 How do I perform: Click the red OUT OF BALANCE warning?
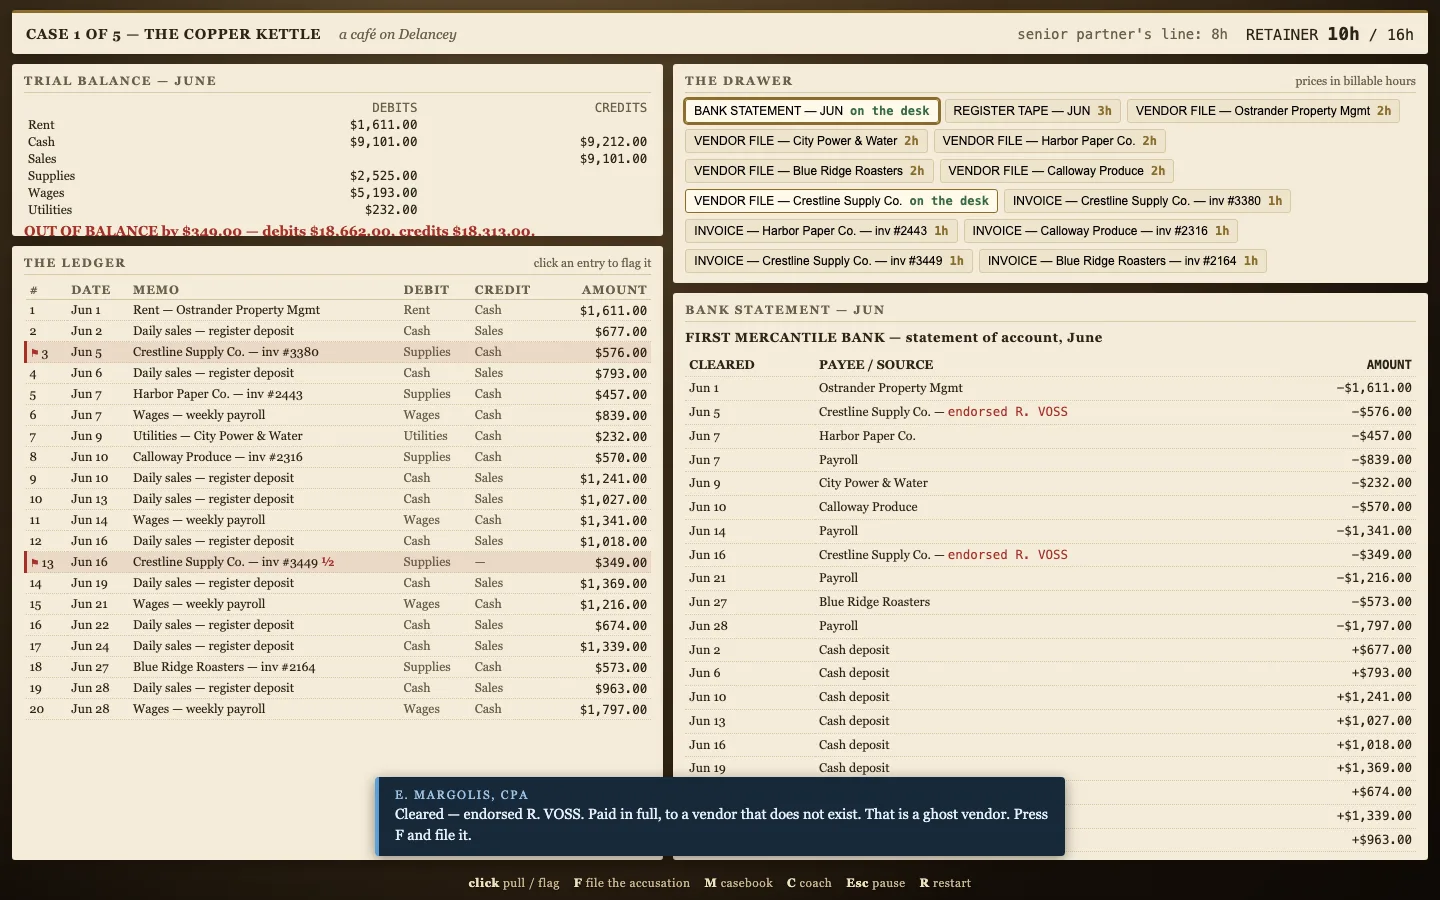pos(279,230)
